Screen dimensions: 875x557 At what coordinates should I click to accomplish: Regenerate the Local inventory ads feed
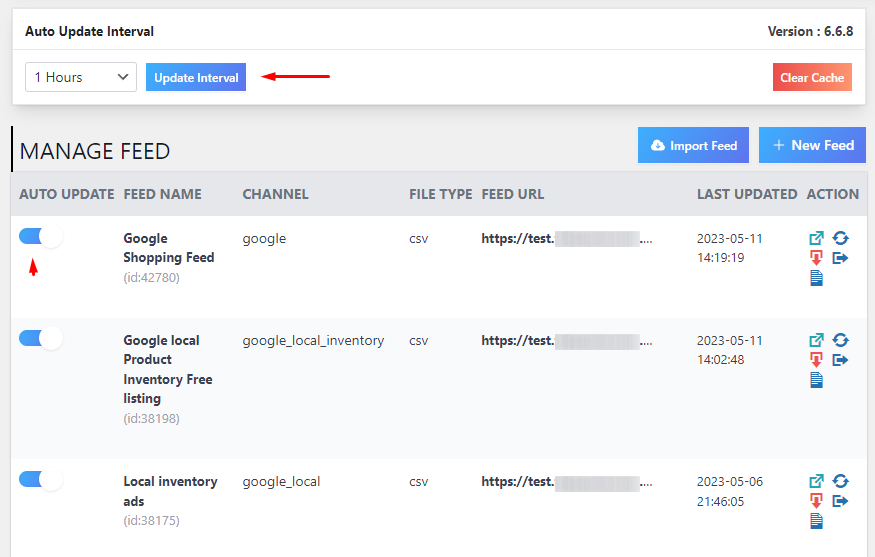click(840, 481)
